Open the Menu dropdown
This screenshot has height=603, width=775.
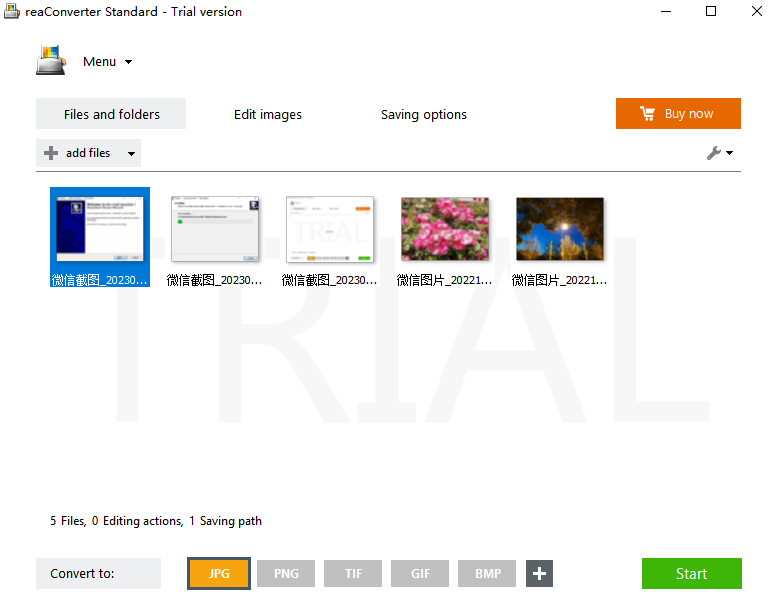107,62
